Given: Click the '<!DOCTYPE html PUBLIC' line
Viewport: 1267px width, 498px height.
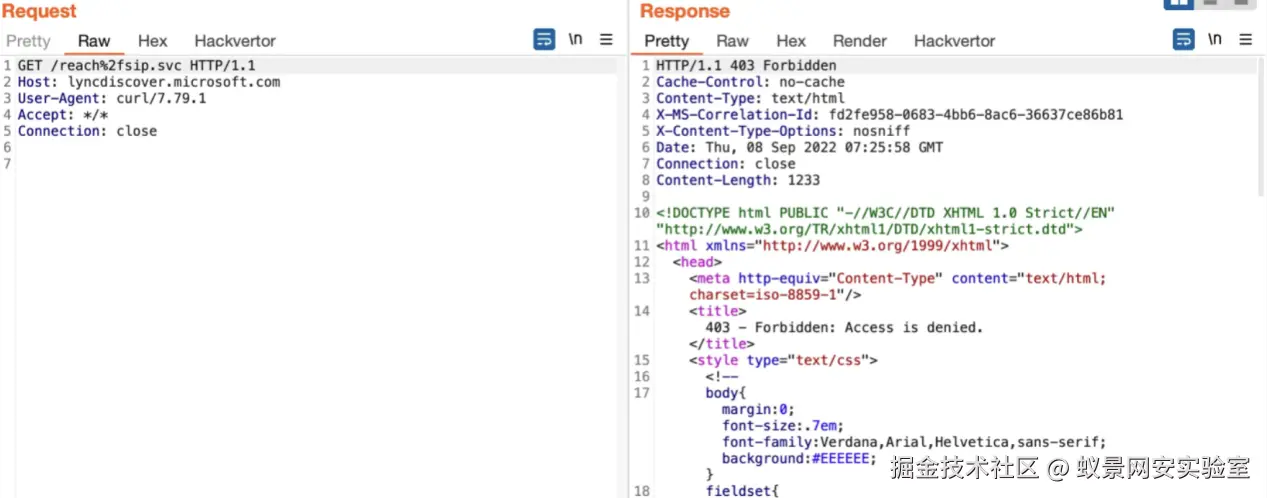Looking at the screenshot, I should point(886,213).
